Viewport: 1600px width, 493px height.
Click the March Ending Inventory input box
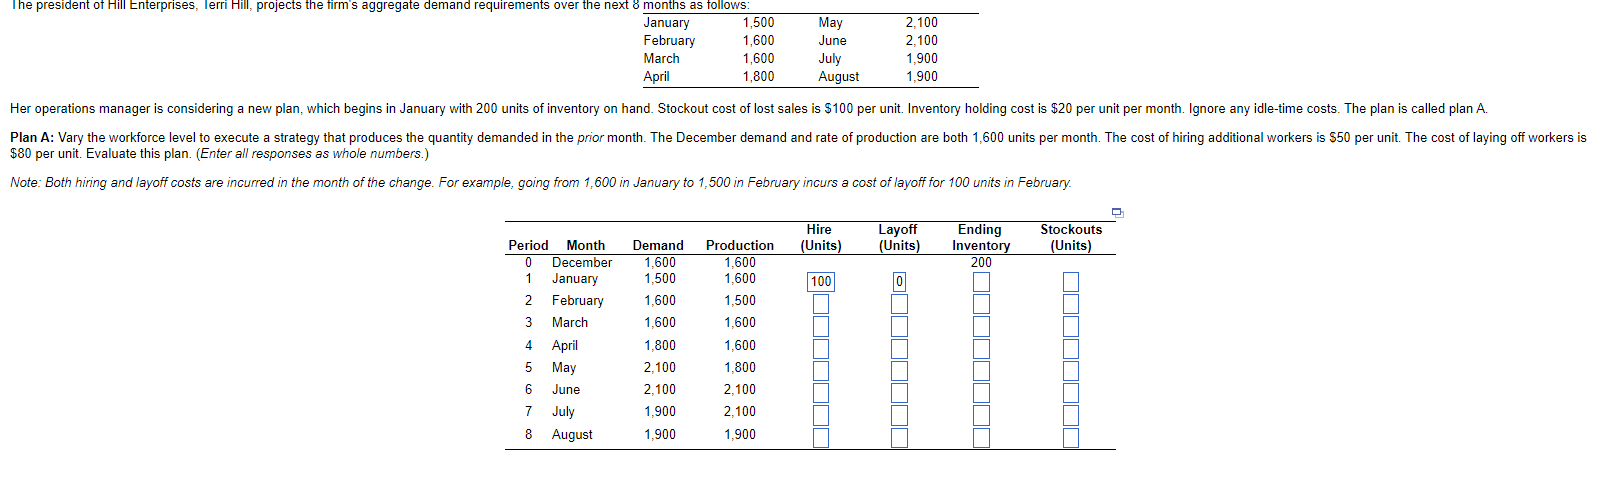[x=981, y=326]
